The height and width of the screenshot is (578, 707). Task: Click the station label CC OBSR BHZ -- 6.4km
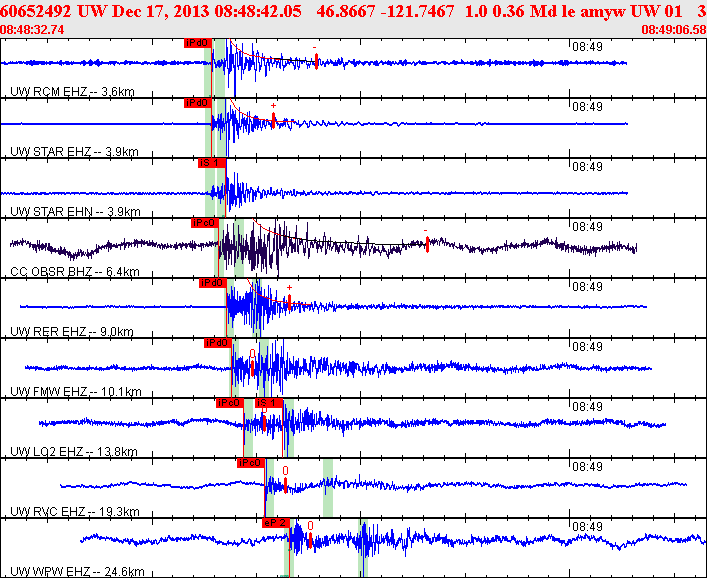click(75, 272)
